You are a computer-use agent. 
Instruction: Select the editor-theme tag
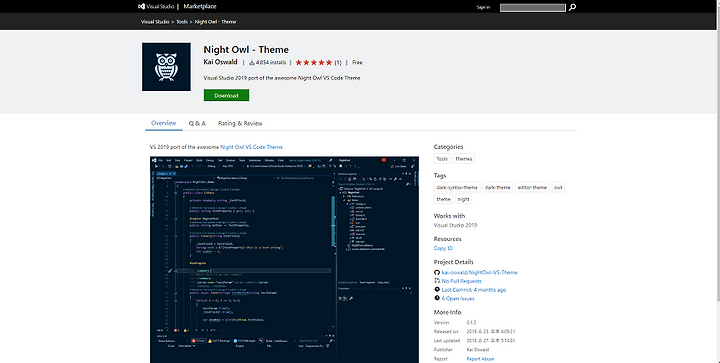pos(532,187)
